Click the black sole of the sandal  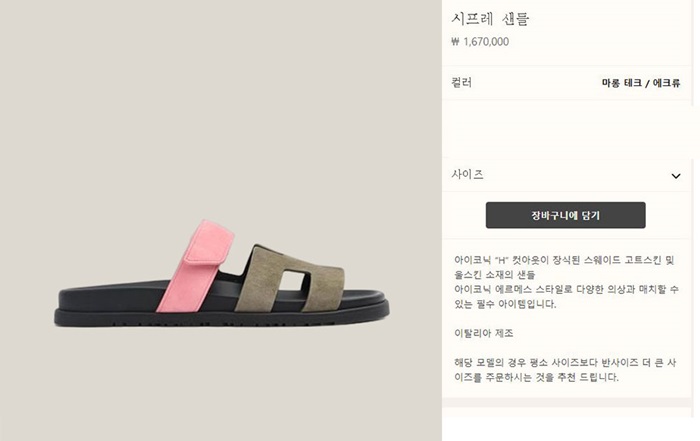tap(222, 316)
